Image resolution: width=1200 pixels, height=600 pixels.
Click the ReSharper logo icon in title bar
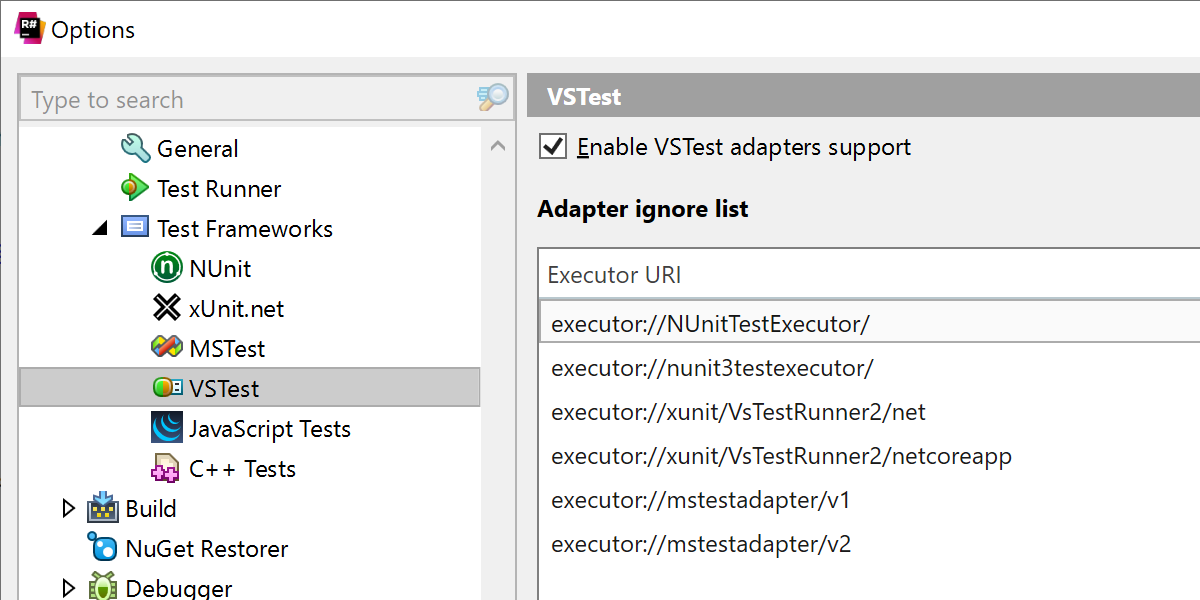pos(29,28)
